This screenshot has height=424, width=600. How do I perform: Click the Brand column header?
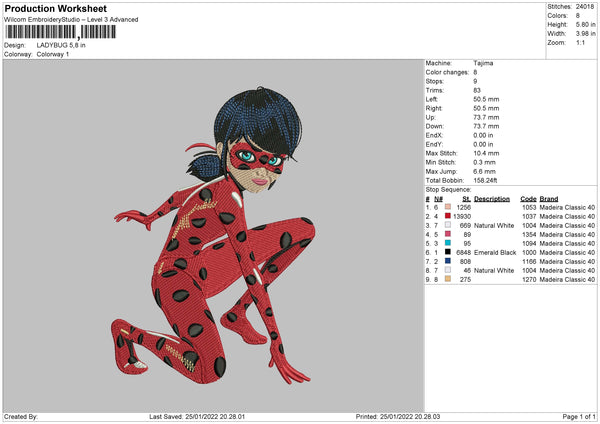click(549, 199)
